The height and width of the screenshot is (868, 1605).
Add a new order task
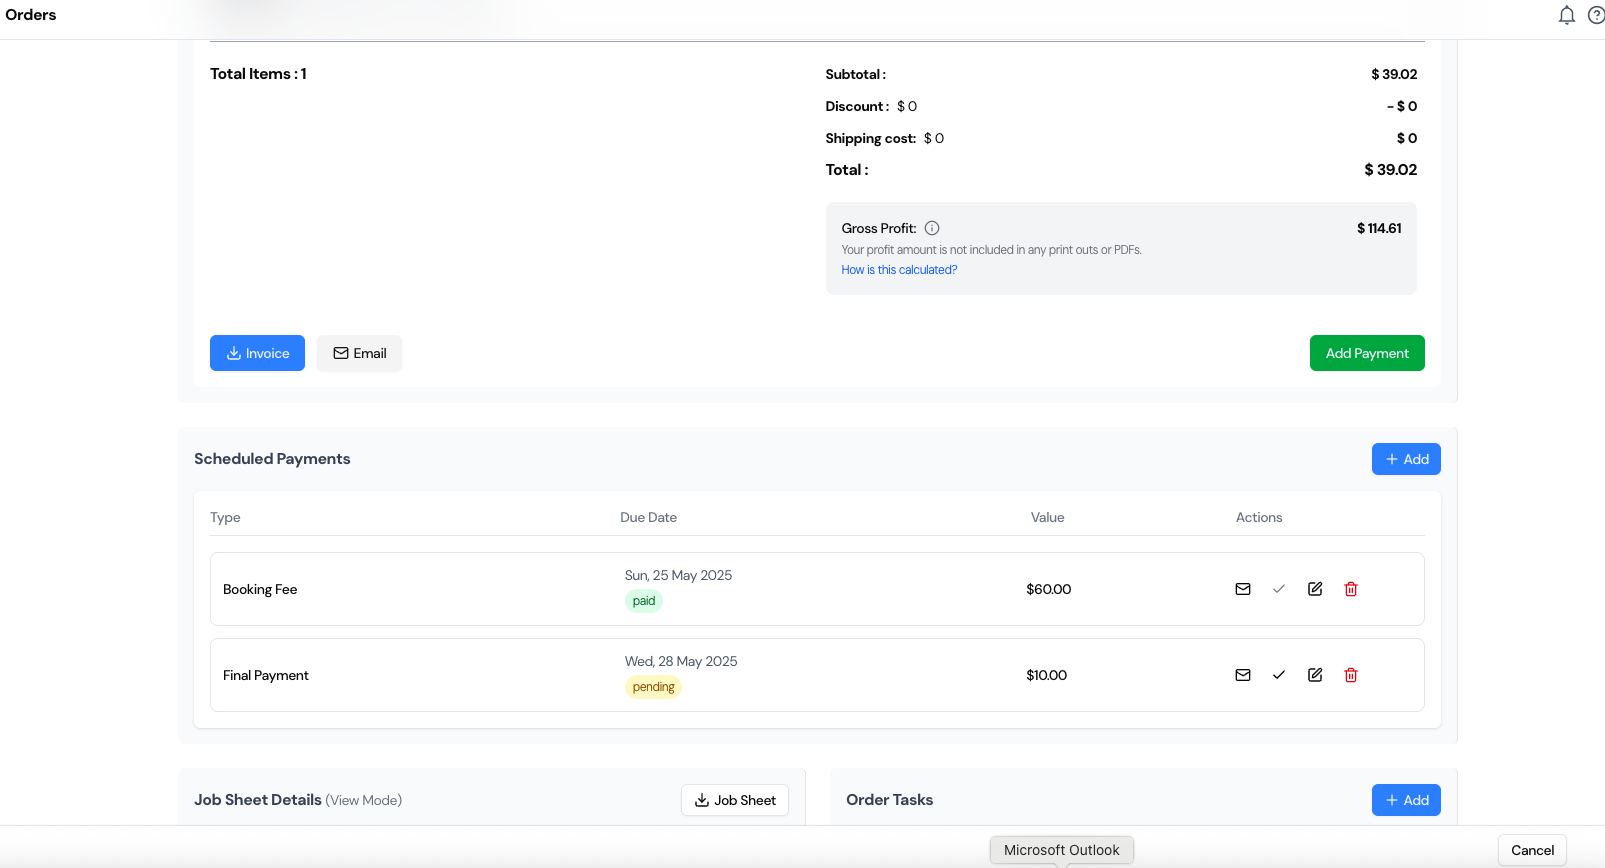(x=1405, y=800)
